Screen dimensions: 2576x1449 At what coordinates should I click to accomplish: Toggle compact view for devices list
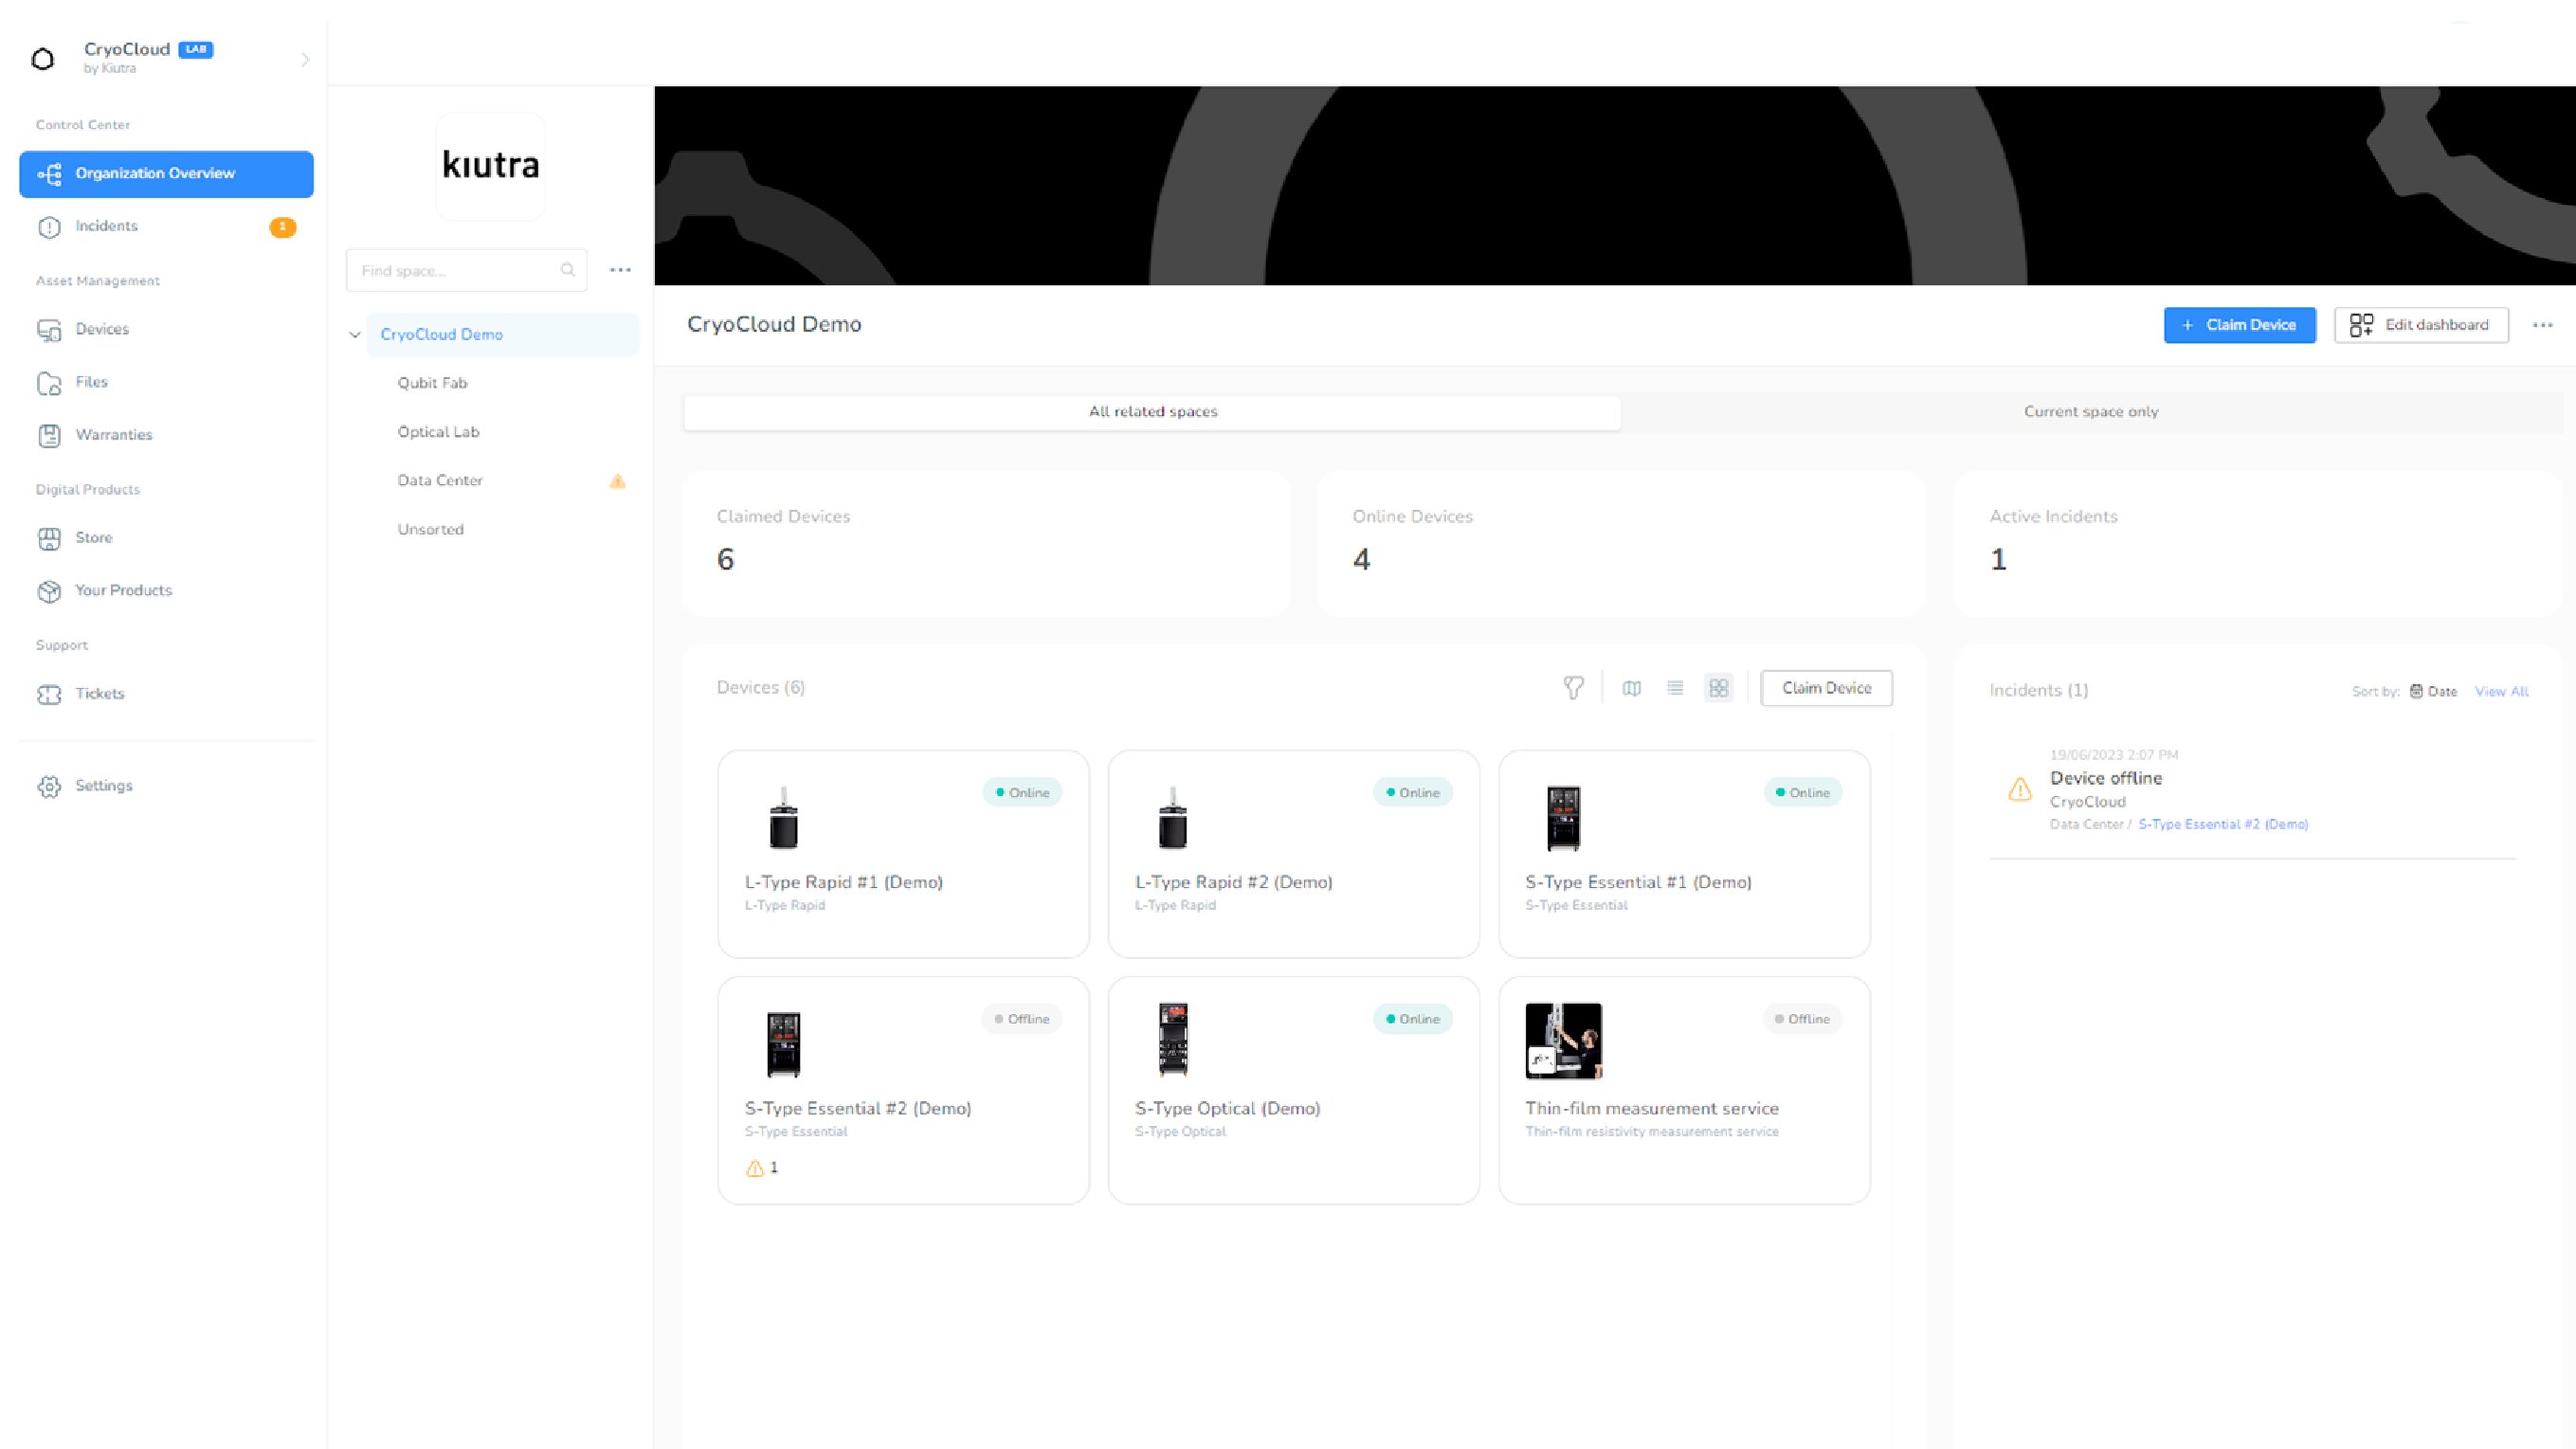click(1674, 686)
